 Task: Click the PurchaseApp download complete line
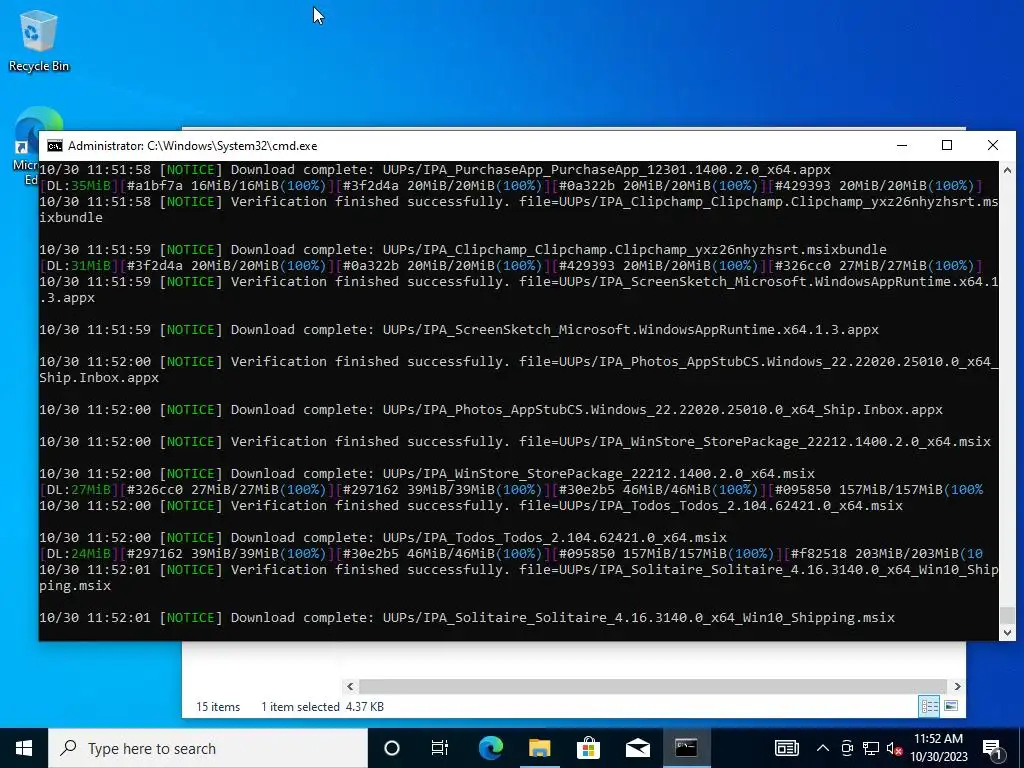pyautogui.click(x=435, y=170)
